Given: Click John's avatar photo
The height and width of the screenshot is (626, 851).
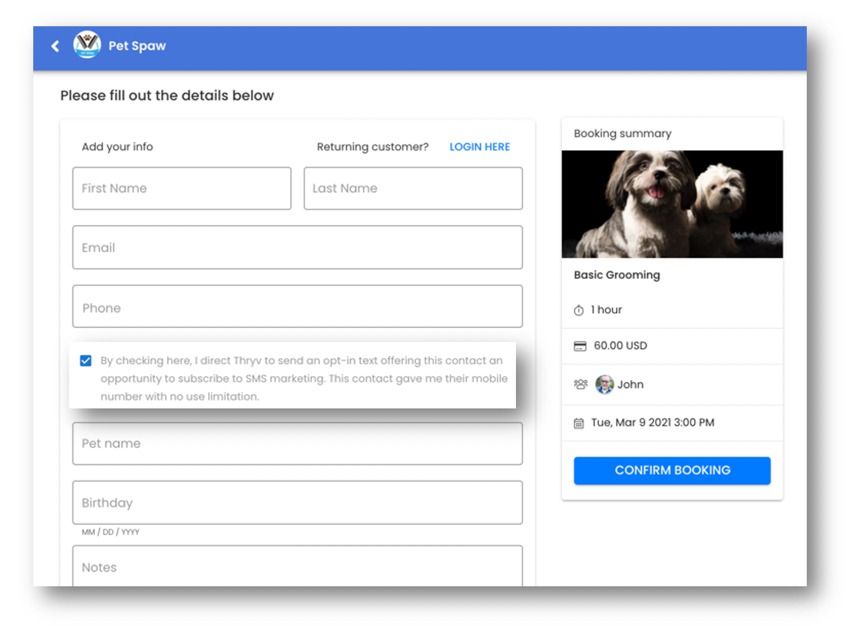Looking at the screenshot, I should [604, 384].
